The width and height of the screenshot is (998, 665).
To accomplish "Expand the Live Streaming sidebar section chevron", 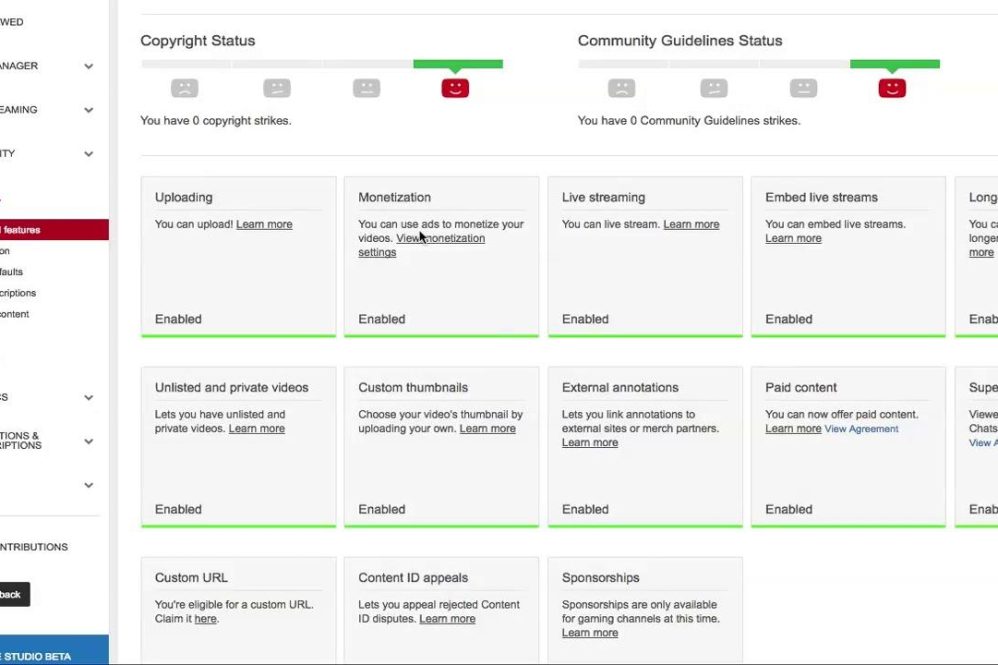I will click(x=89, y=111).
